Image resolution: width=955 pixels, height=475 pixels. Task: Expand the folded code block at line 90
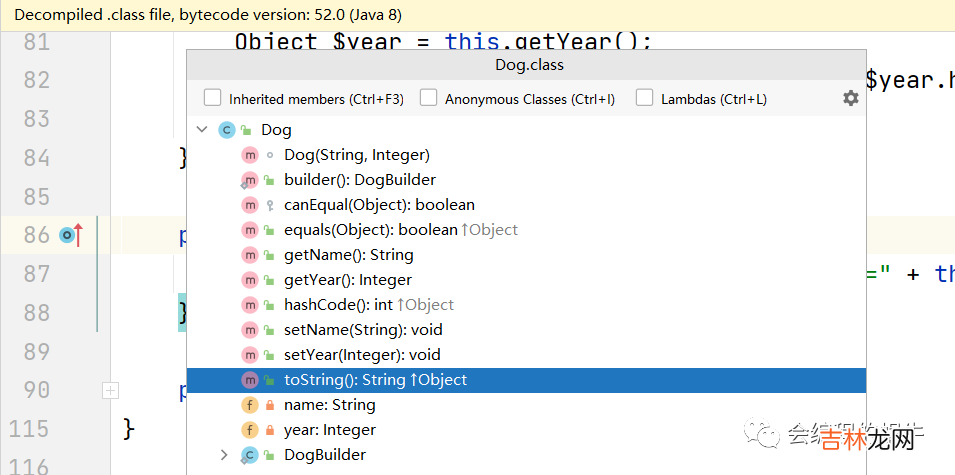pyautogui.click(x=110, y=390)
